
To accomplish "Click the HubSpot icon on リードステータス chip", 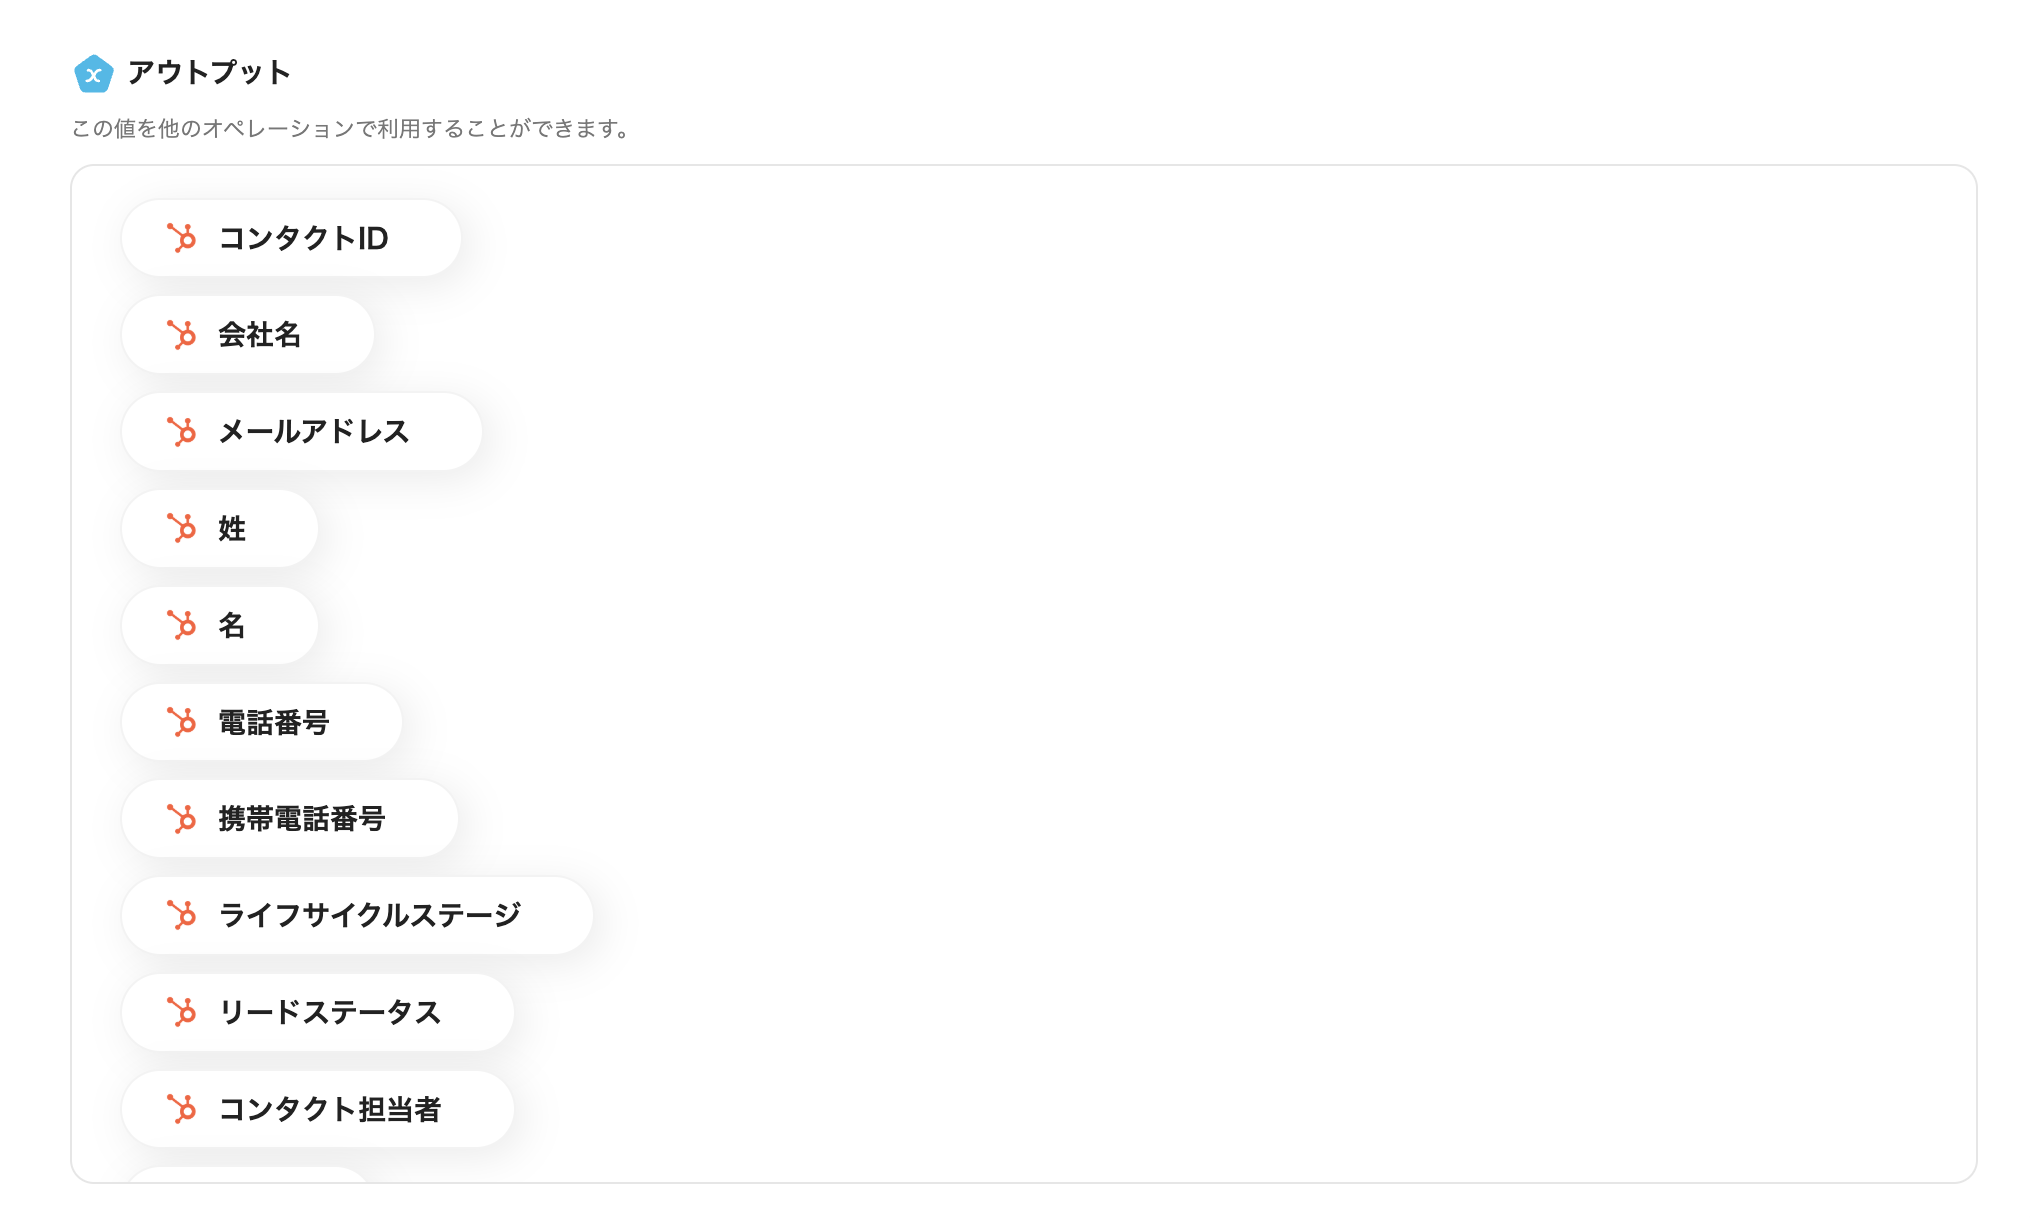I will [184, 1012].
